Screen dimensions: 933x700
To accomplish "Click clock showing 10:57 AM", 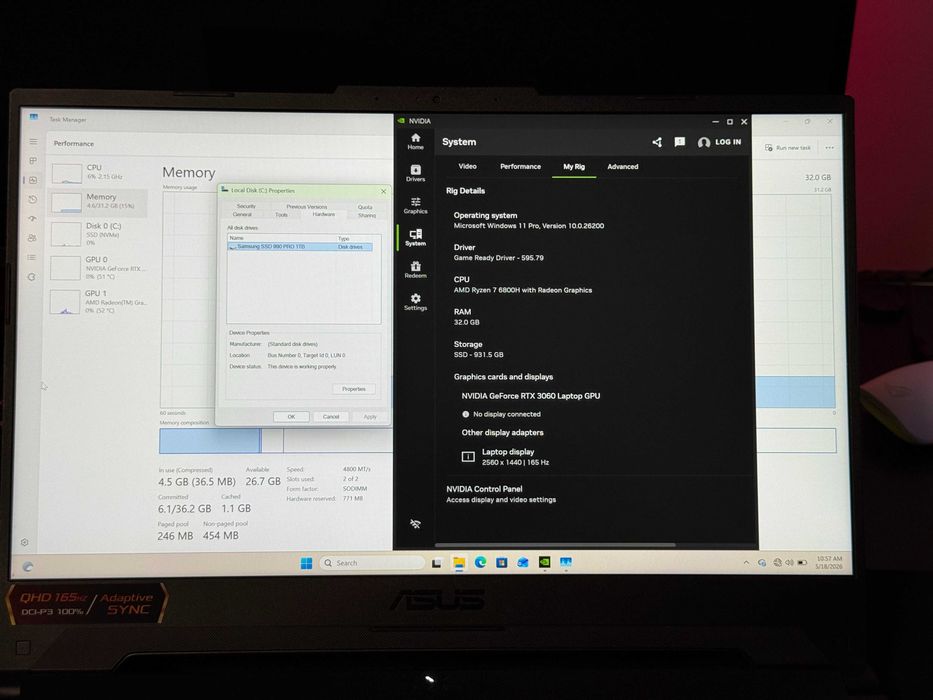I will 829,562.
